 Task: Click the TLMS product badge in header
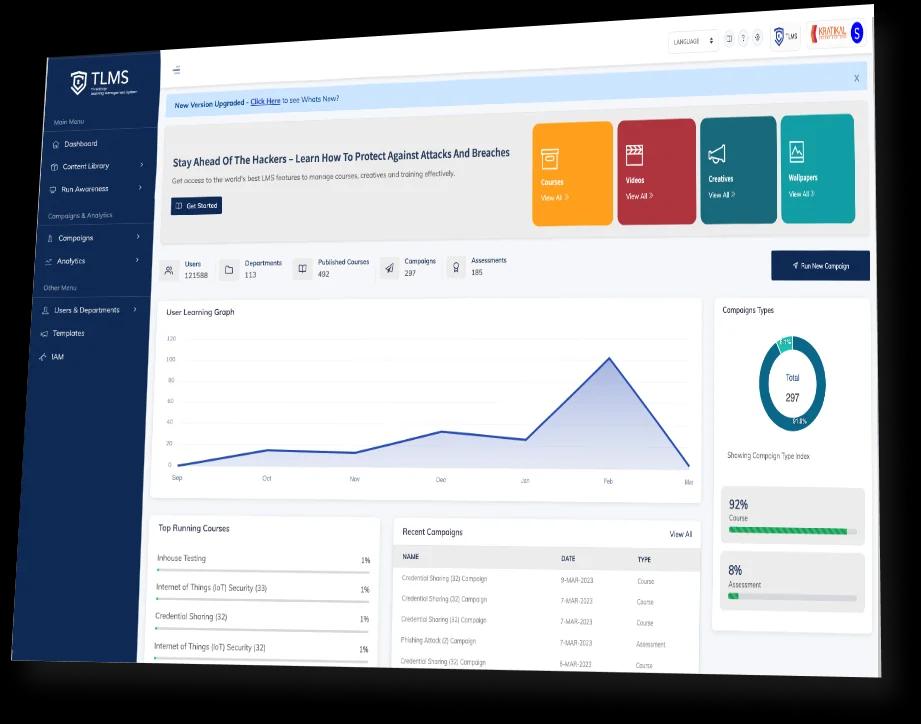[785, 36]
